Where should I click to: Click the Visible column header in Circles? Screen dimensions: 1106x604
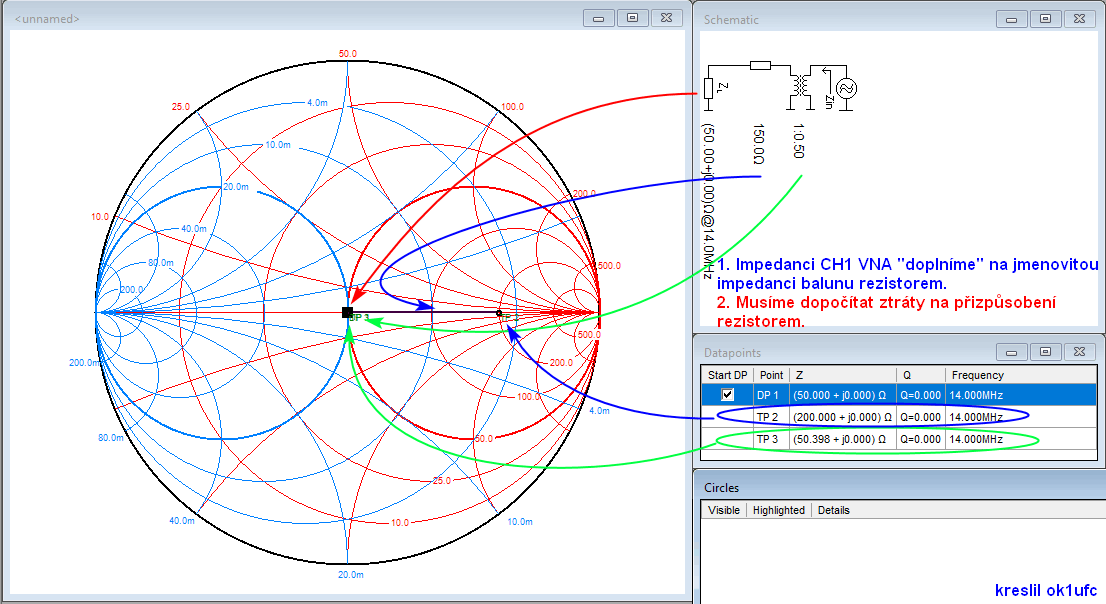tap(724, 510)
